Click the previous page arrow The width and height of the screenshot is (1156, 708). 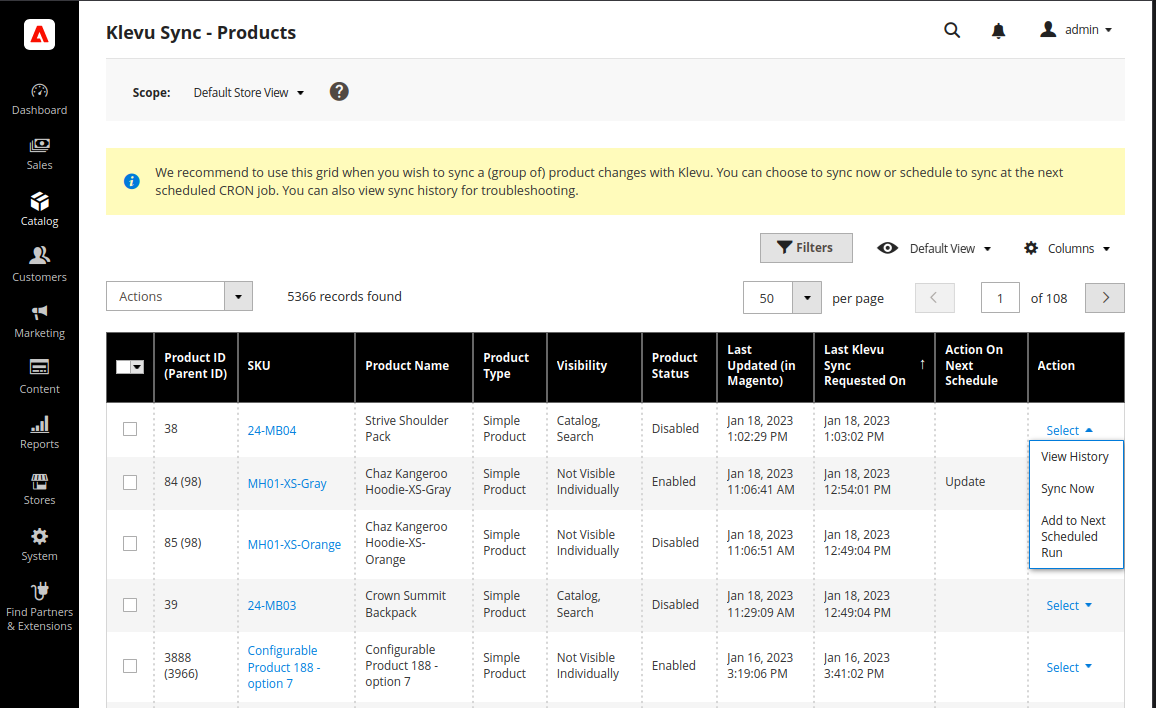tap(934, 298)
